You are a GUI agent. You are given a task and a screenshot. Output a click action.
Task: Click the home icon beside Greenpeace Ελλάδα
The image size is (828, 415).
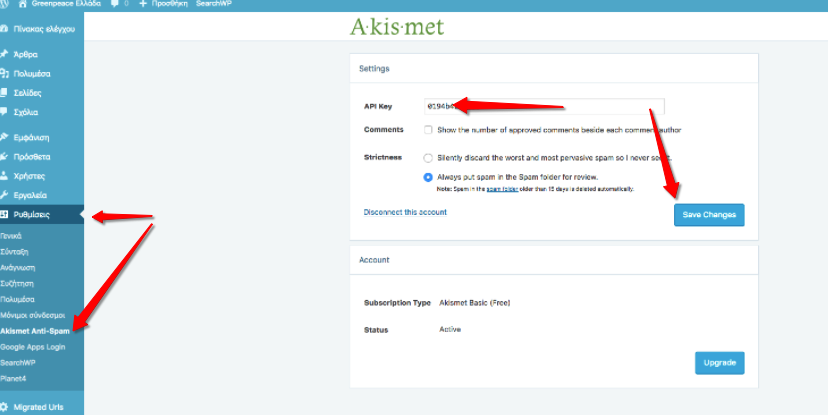click(23, 4)
